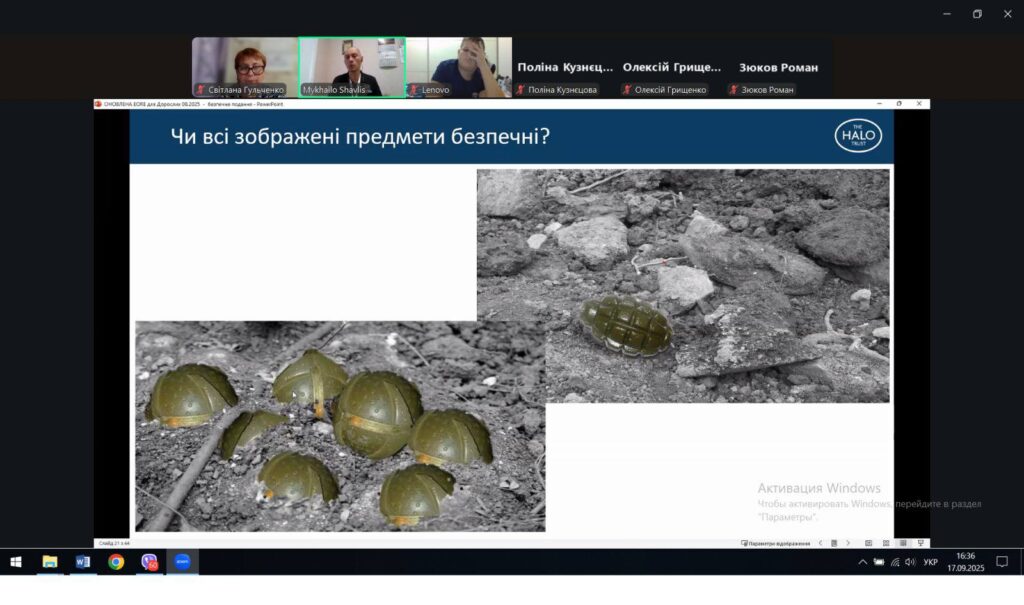Select Mykhailo Shavlis's active speaker video
Image resolution: width=1024 pixels, height=605 pixels.
352,67
